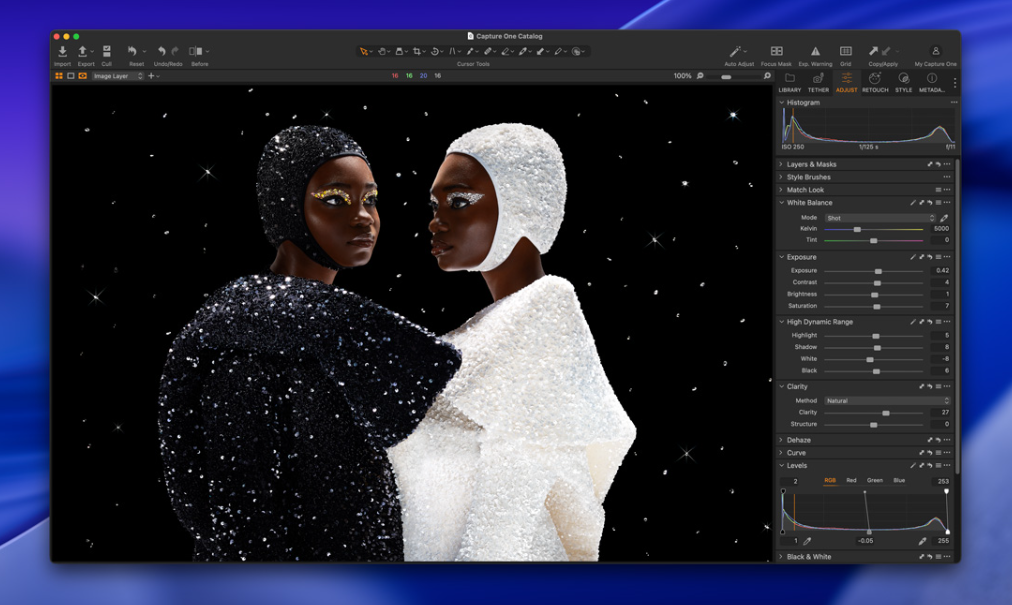Open the My Capture One account icon

tap(935, 51)
